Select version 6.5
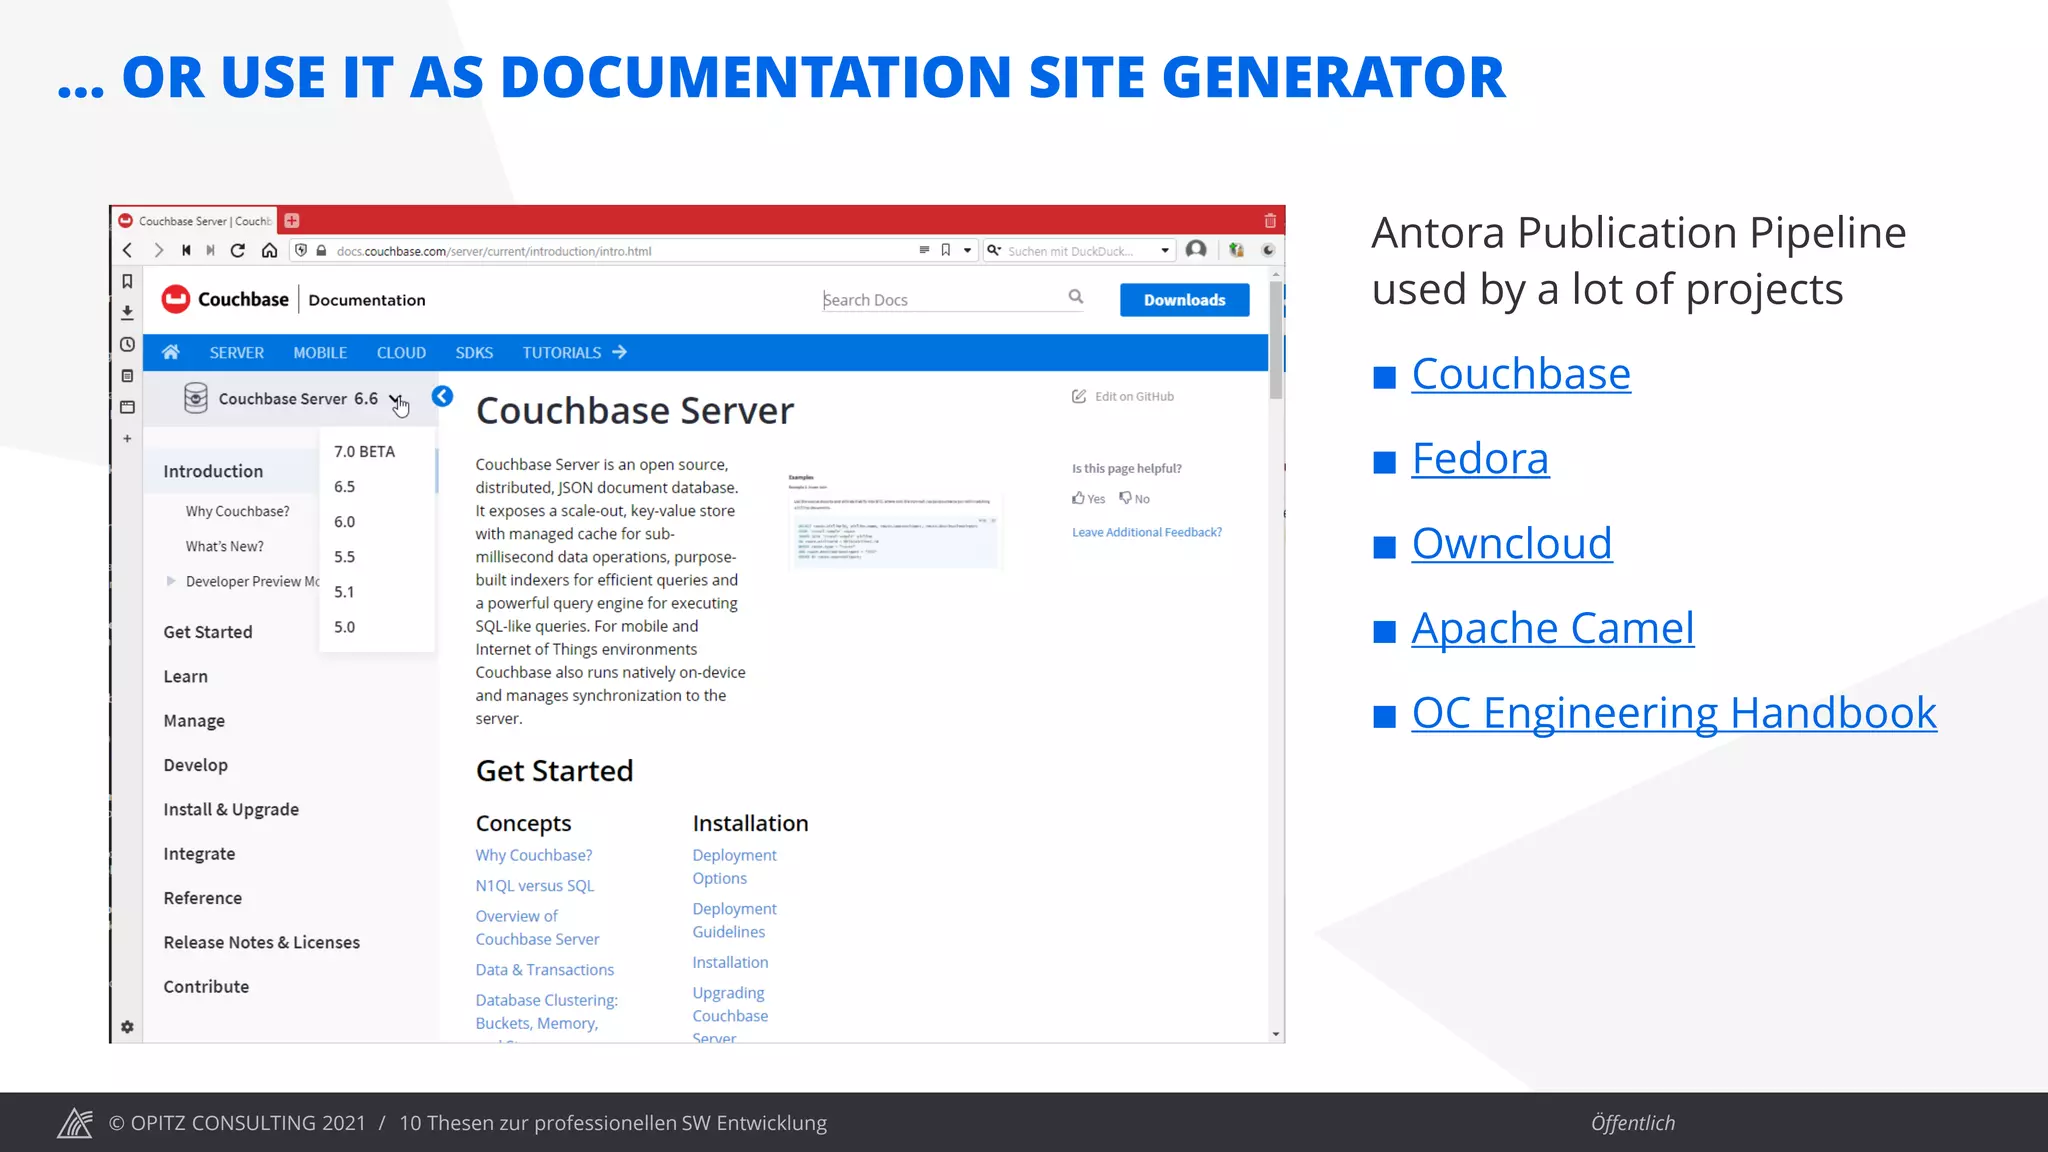2048x1152 pixels. point(345,486)
